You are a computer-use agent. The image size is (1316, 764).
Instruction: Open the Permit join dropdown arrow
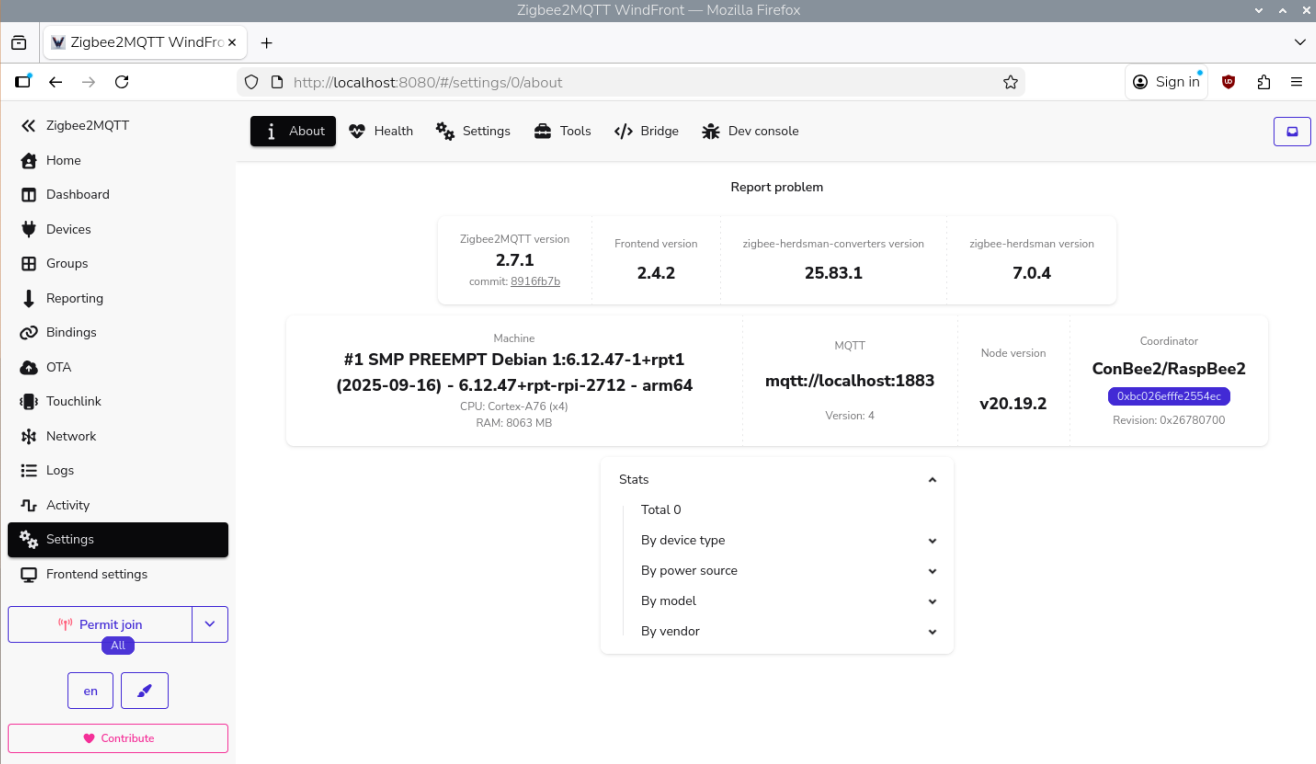[x=210, y=624]
